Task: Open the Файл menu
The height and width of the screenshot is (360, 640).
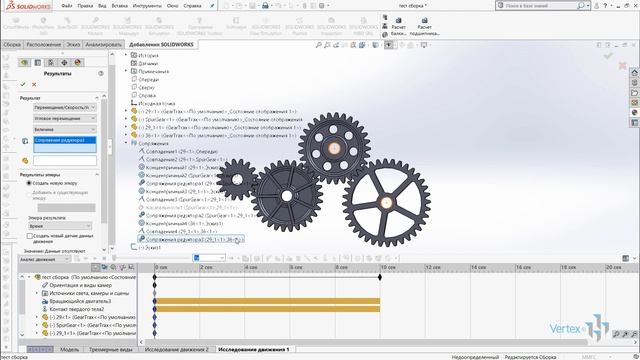Action: pos(67,6)
